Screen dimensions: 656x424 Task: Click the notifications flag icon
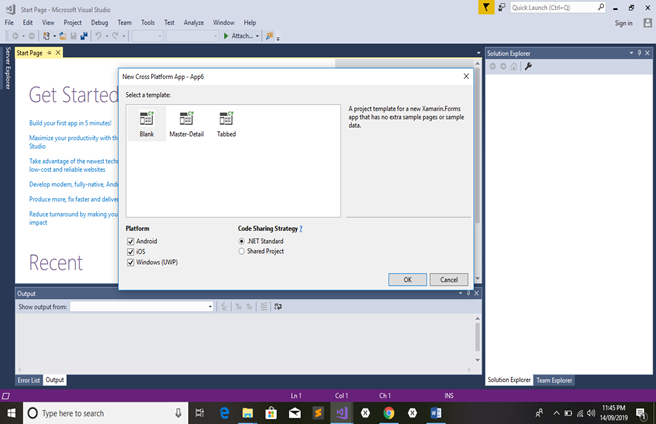pyautogui.click(x=486, y=7)
